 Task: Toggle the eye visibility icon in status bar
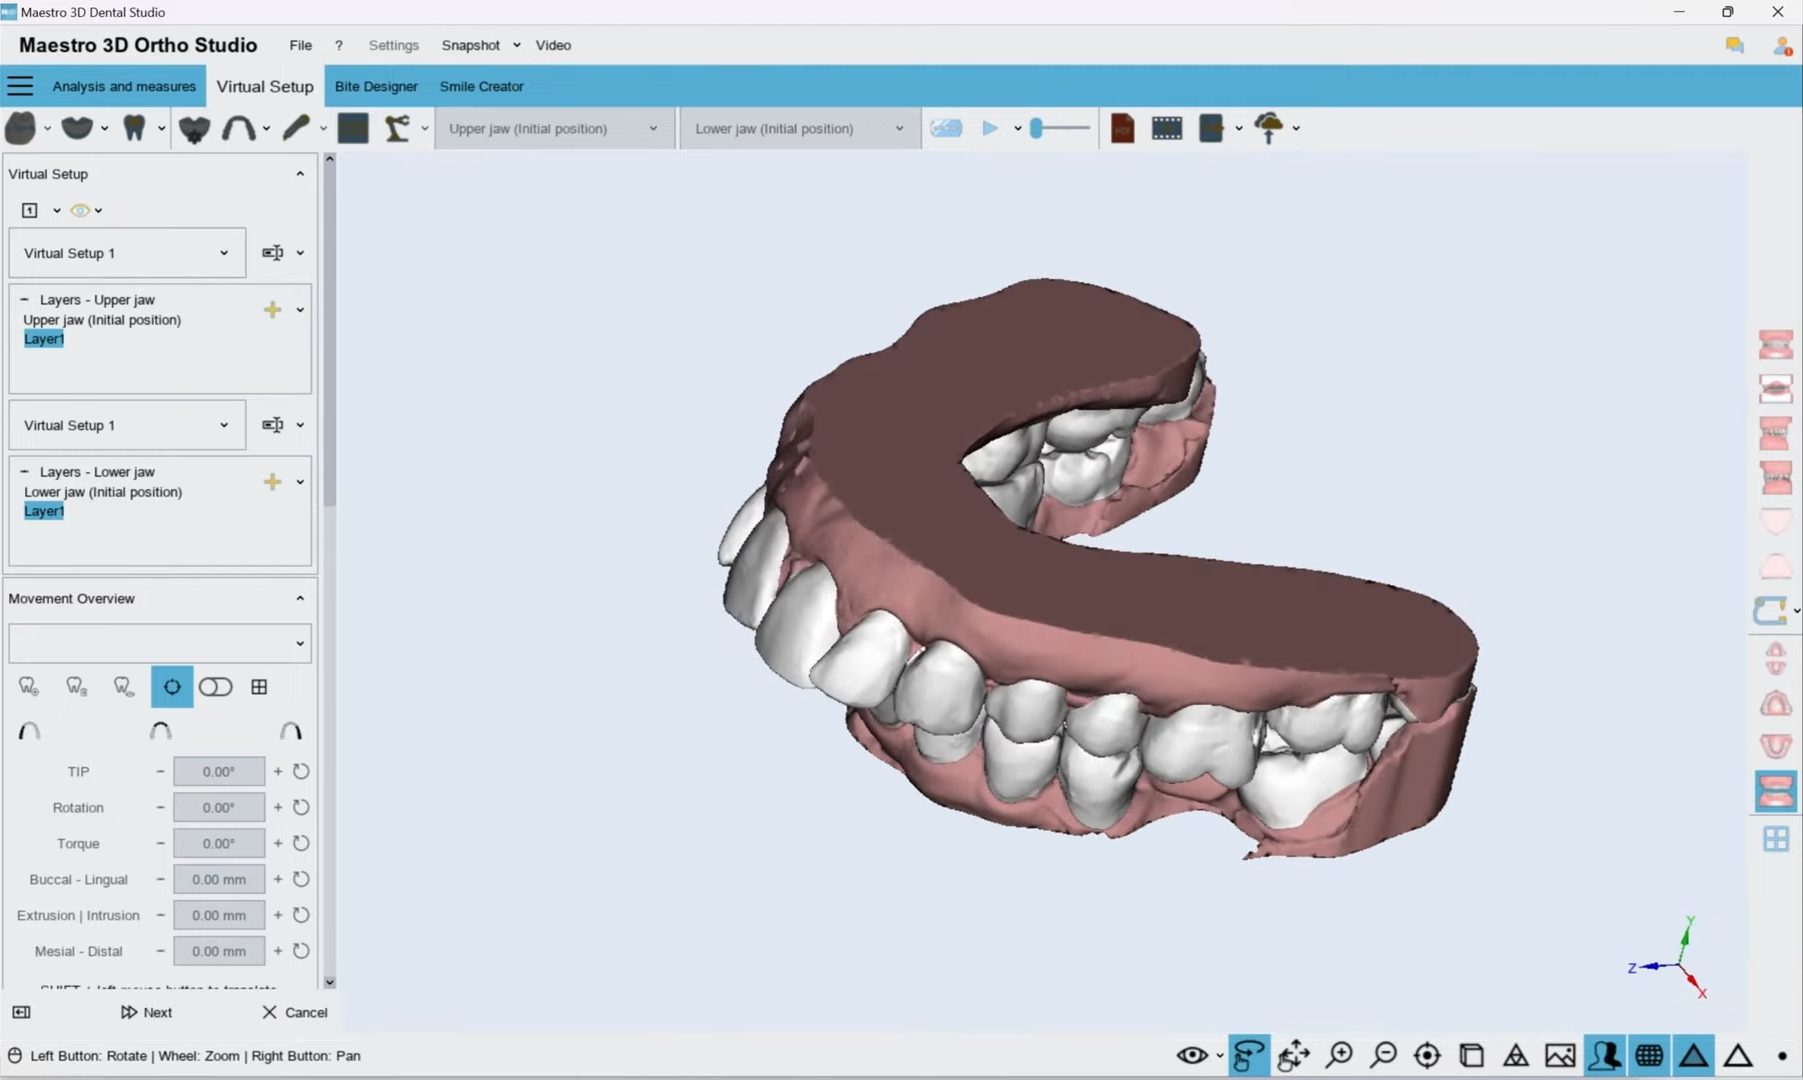click(1191, 1055)
